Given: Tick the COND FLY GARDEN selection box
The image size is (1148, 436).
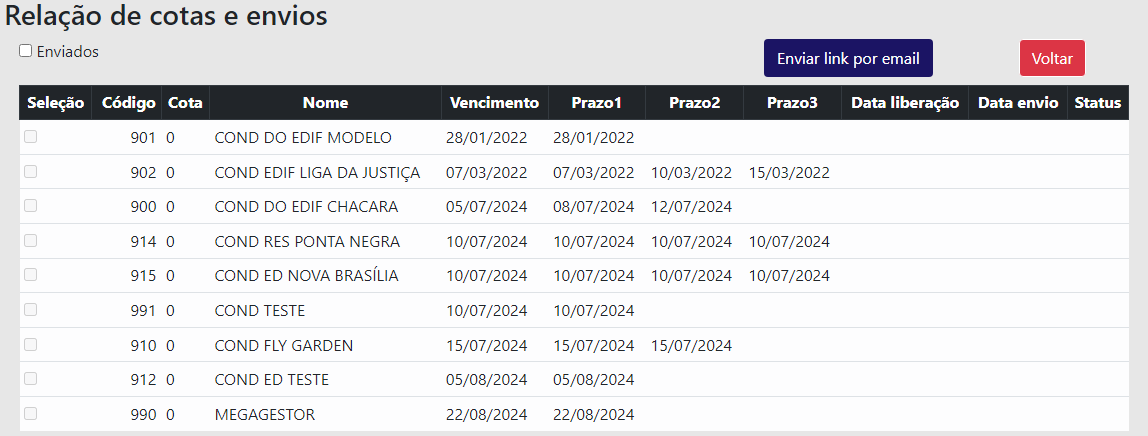Looking at the screenshot, I should [31, 345].
